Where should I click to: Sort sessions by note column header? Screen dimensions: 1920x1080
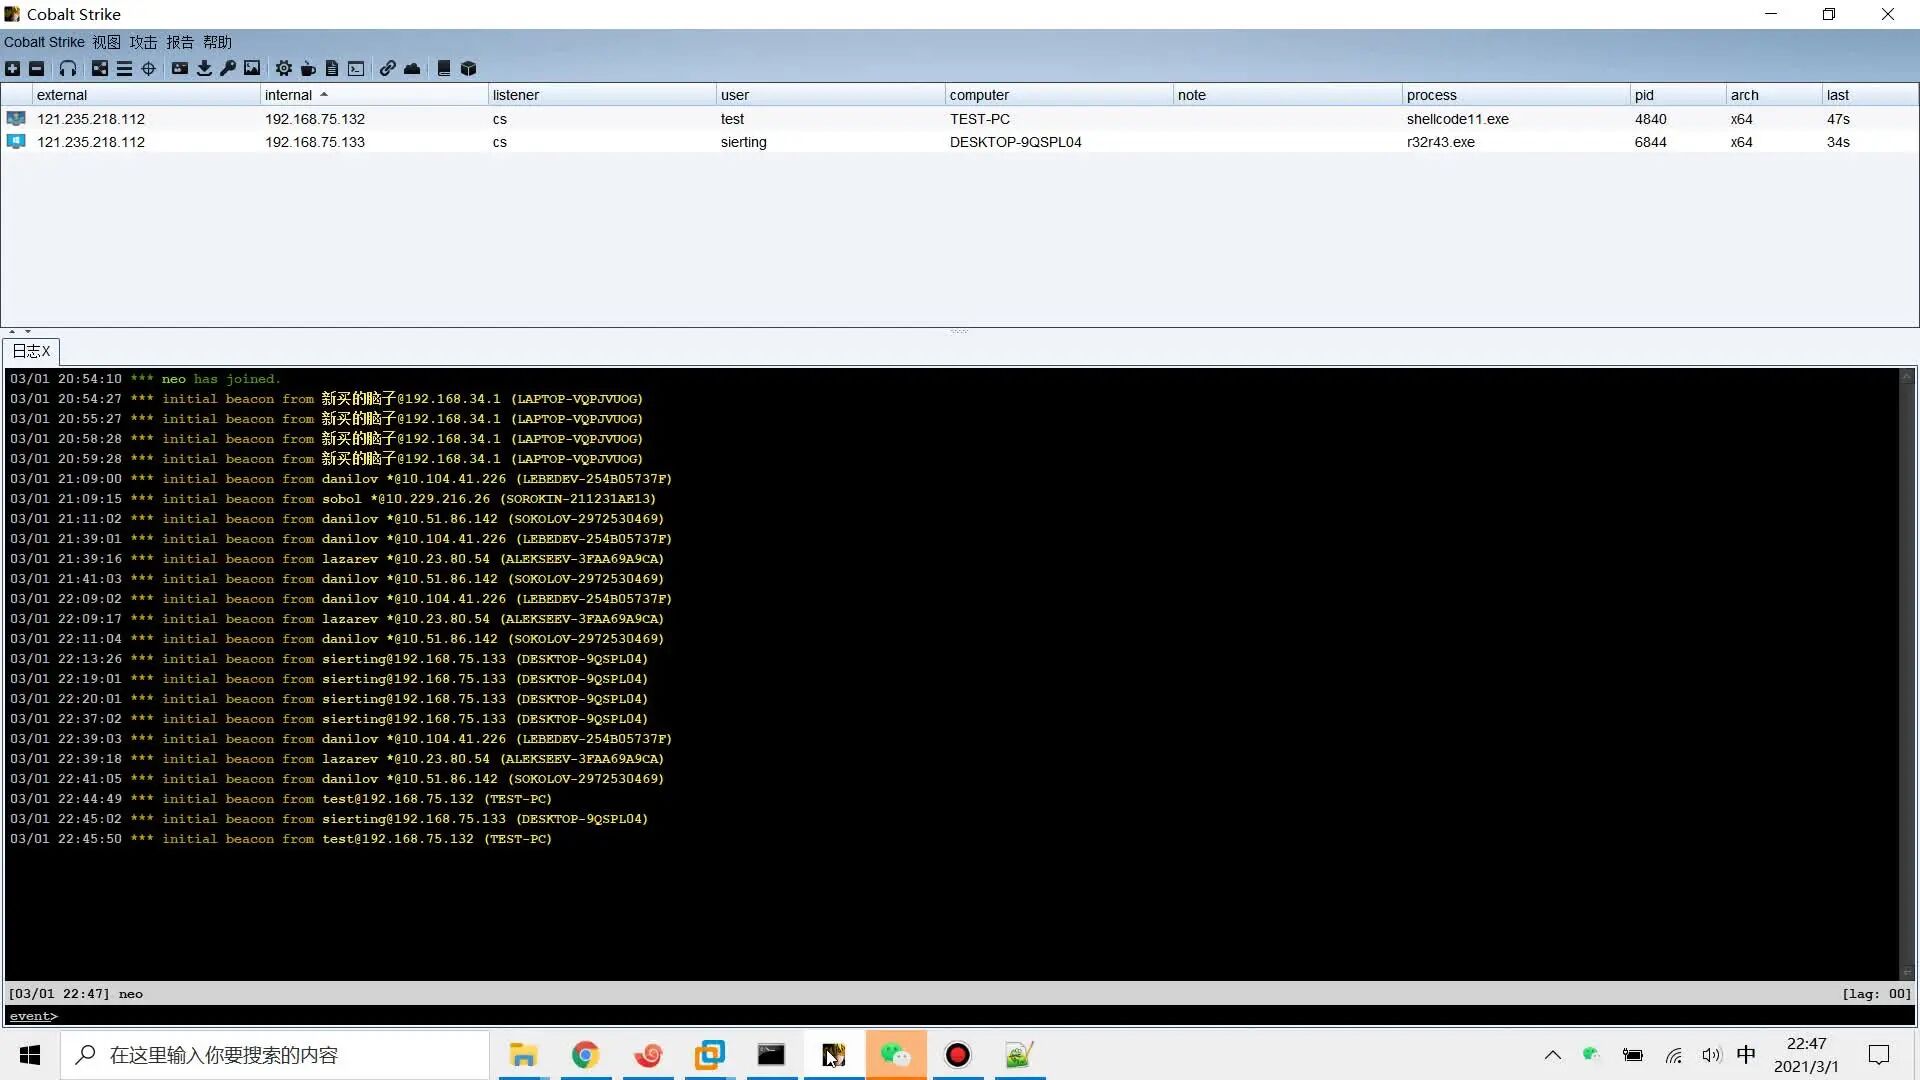(1288, 95)
